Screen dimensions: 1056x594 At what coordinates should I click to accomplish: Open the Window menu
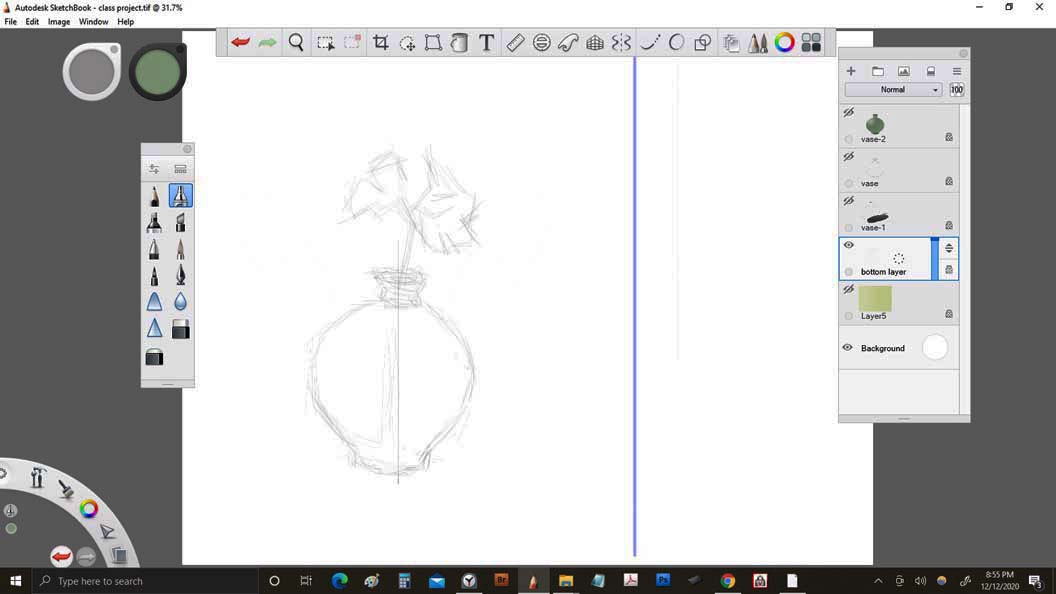[94, 21]
